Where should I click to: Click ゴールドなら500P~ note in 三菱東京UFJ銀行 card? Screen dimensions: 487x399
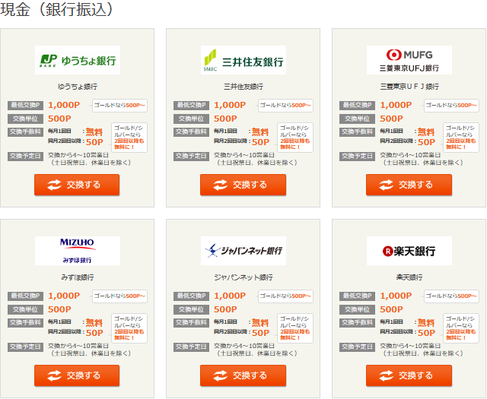[452, 105]
